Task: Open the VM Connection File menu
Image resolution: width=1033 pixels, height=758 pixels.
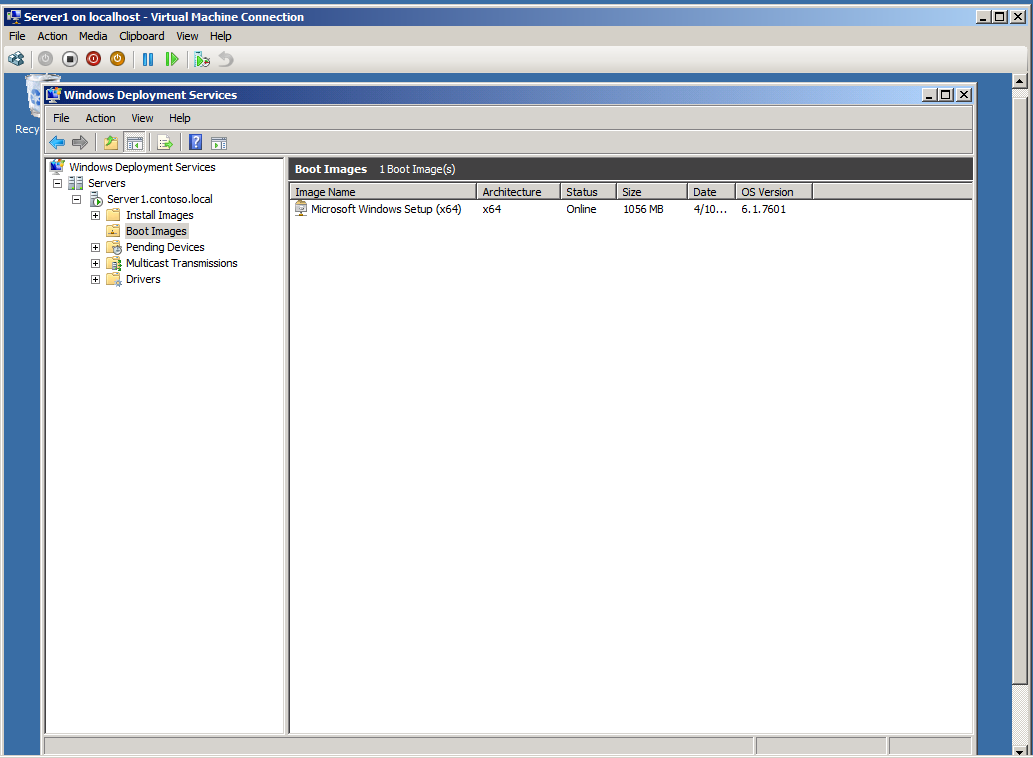Action: 17,36
